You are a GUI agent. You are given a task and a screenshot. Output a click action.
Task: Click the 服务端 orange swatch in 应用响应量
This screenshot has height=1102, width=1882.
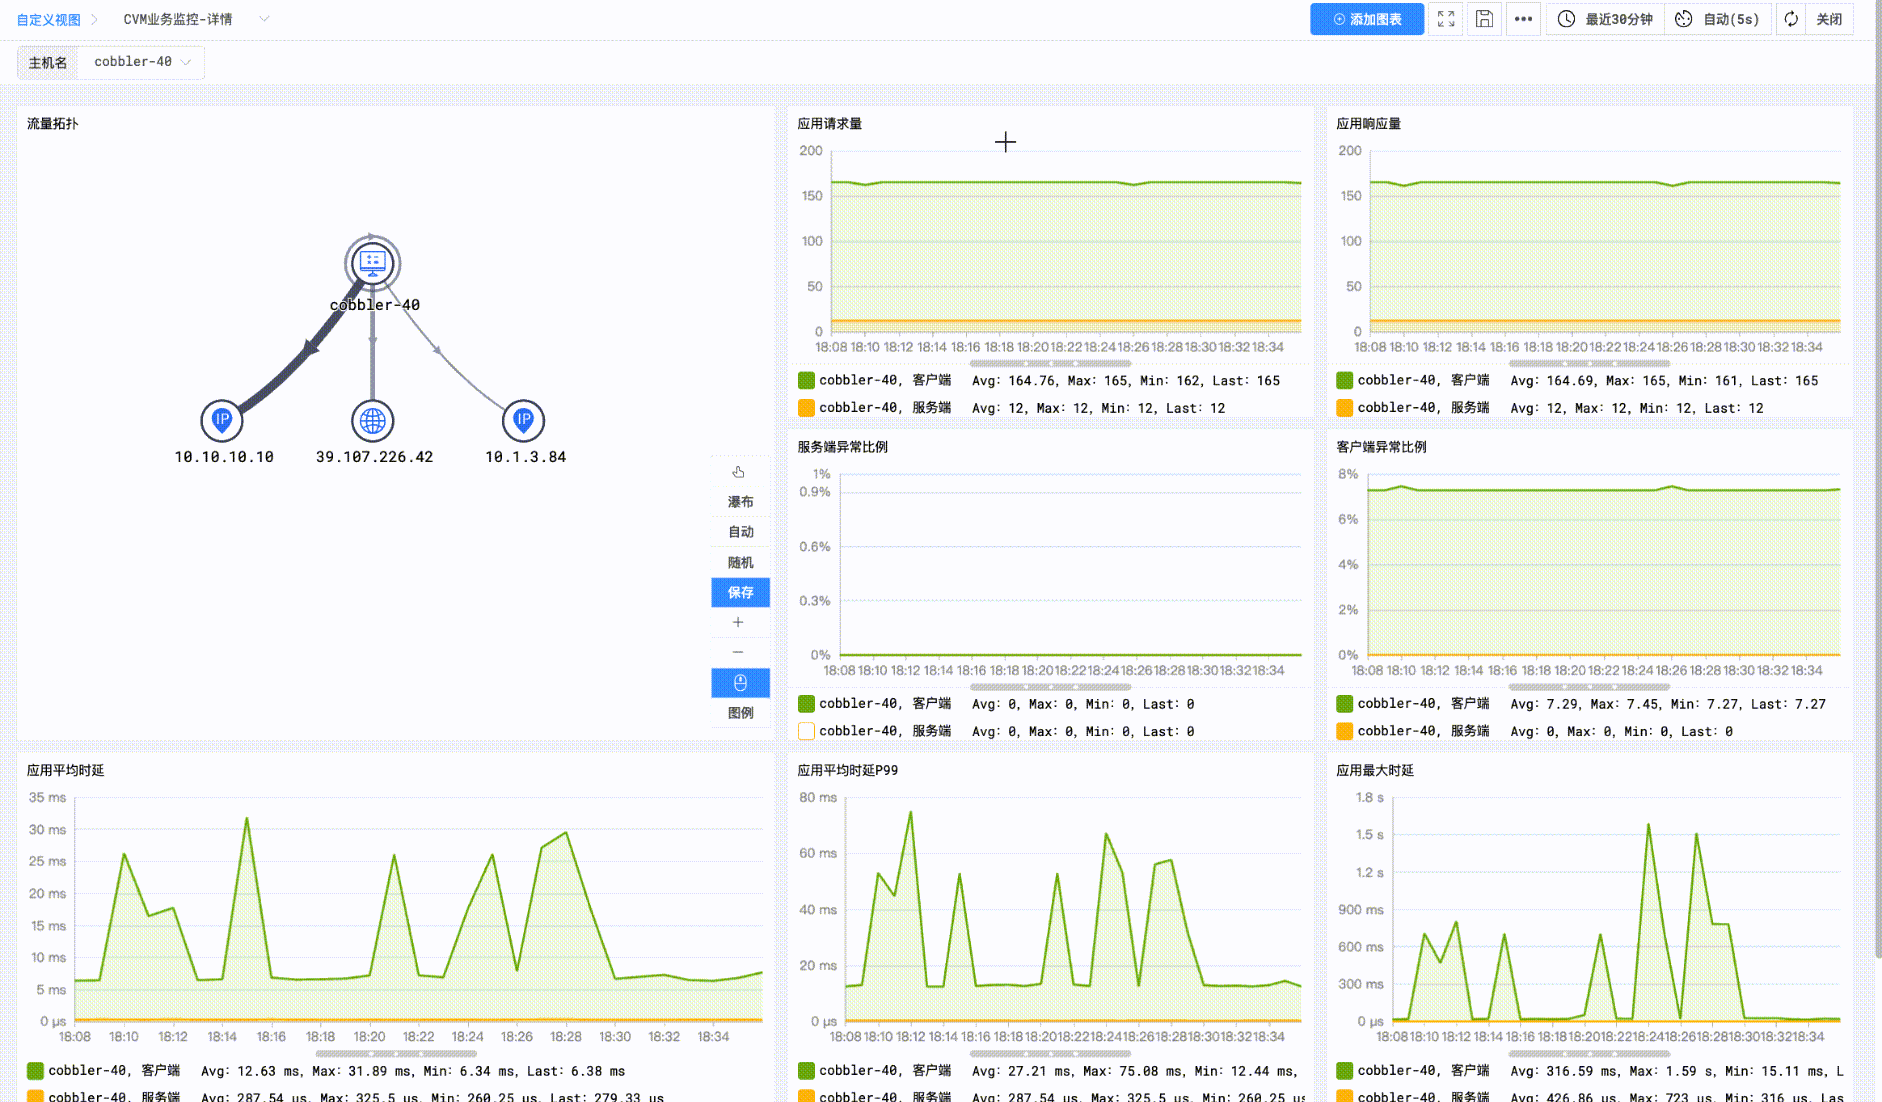pyautogui.click(x=1345, y=408)
